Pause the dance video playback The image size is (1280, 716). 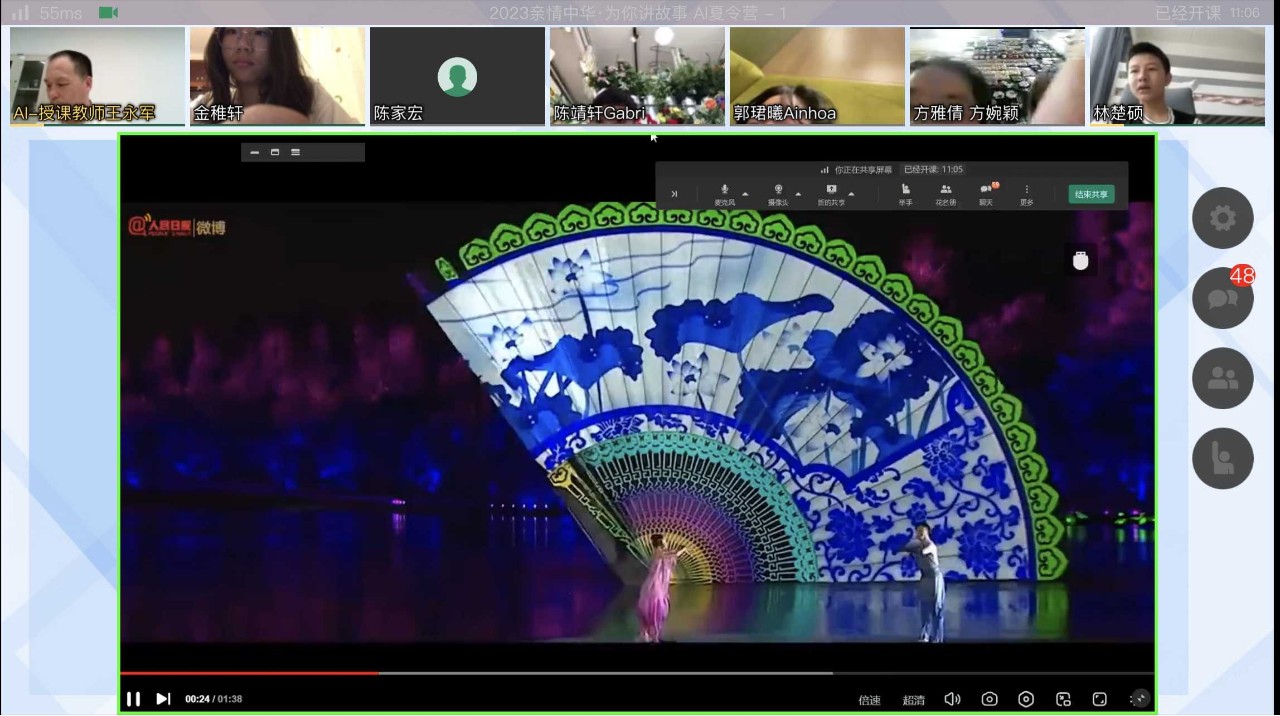[x=133, y=699]
